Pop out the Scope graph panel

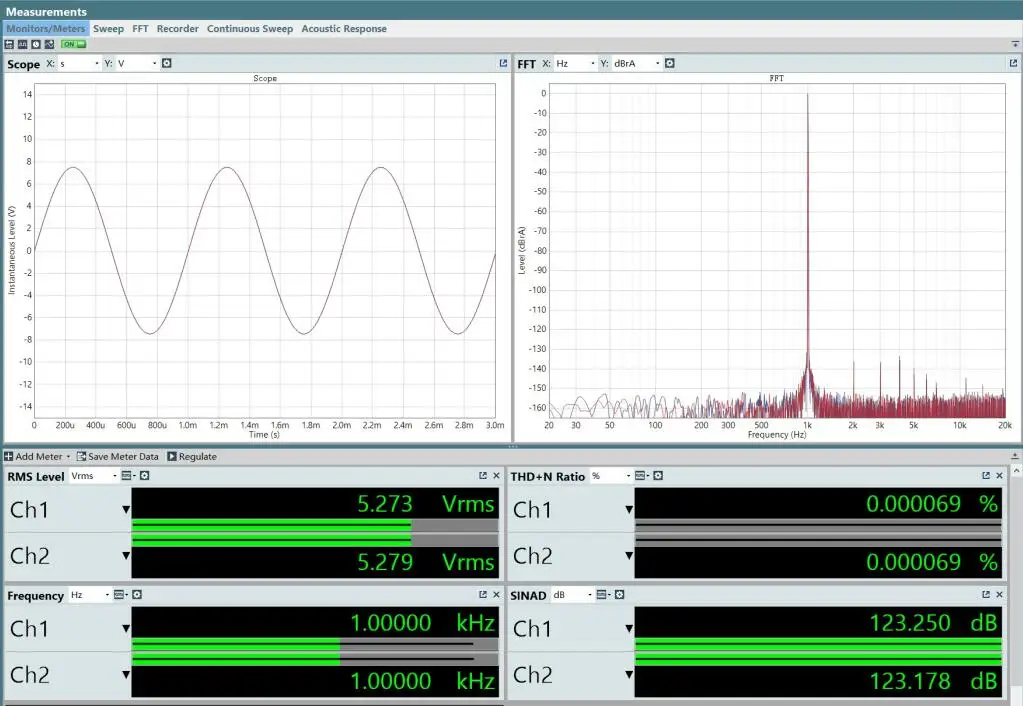pos(504,64)
